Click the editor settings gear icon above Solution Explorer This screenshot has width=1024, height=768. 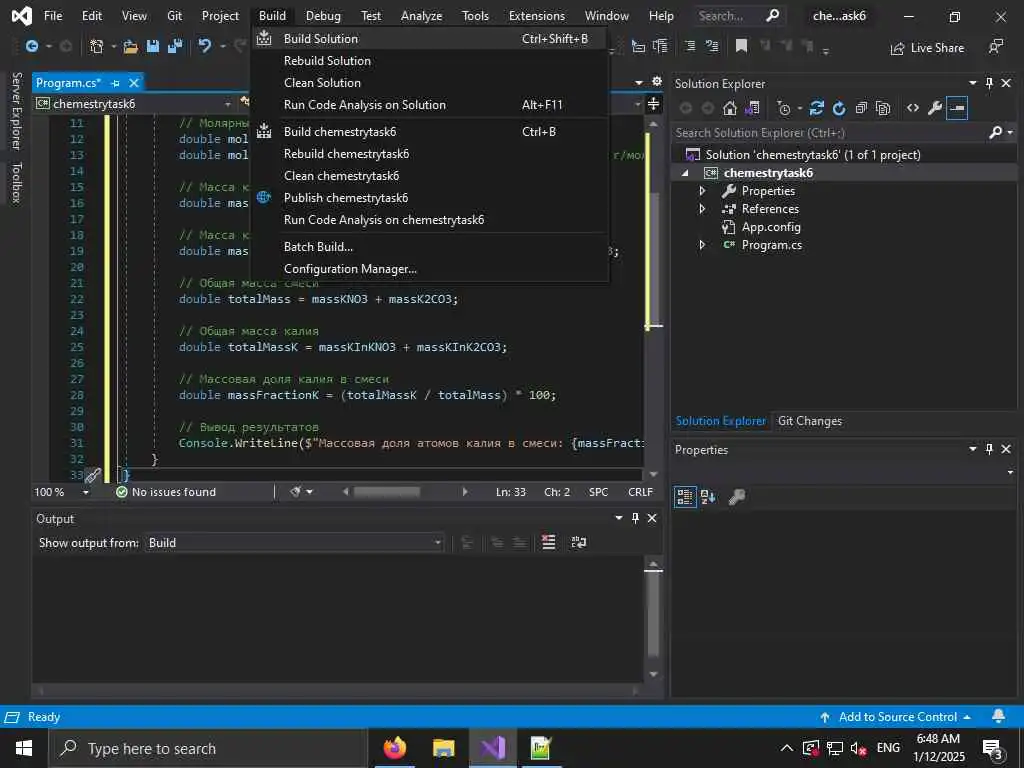pos(657,82)
